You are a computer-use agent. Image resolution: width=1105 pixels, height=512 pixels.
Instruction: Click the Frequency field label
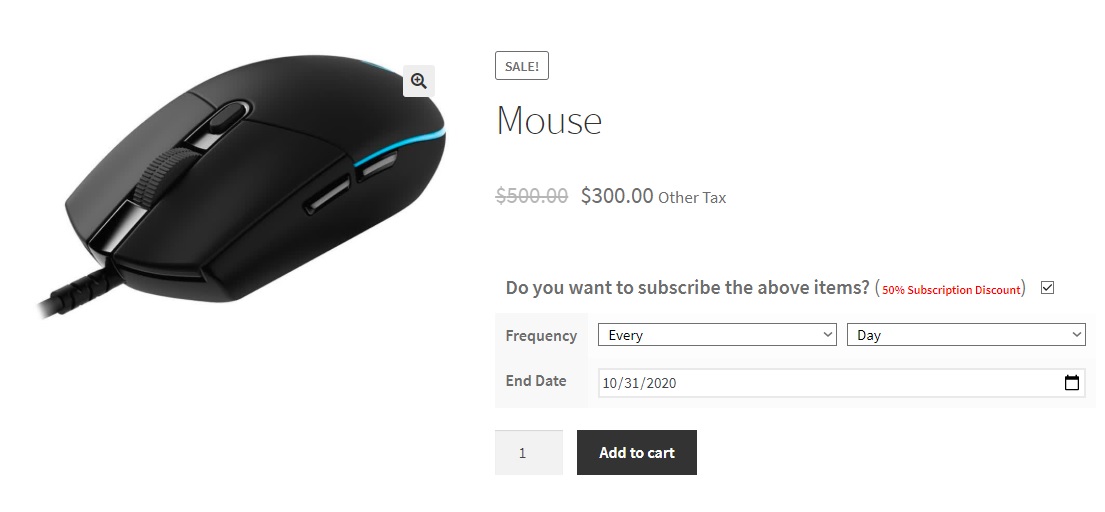541,336
